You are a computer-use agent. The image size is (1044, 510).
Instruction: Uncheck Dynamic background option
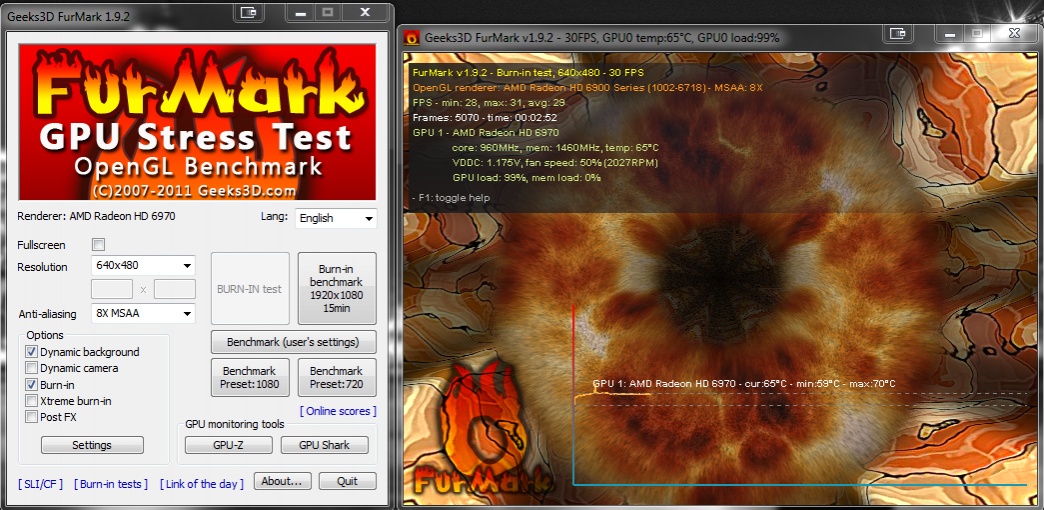pyautogui.click(x=31, y=352)
